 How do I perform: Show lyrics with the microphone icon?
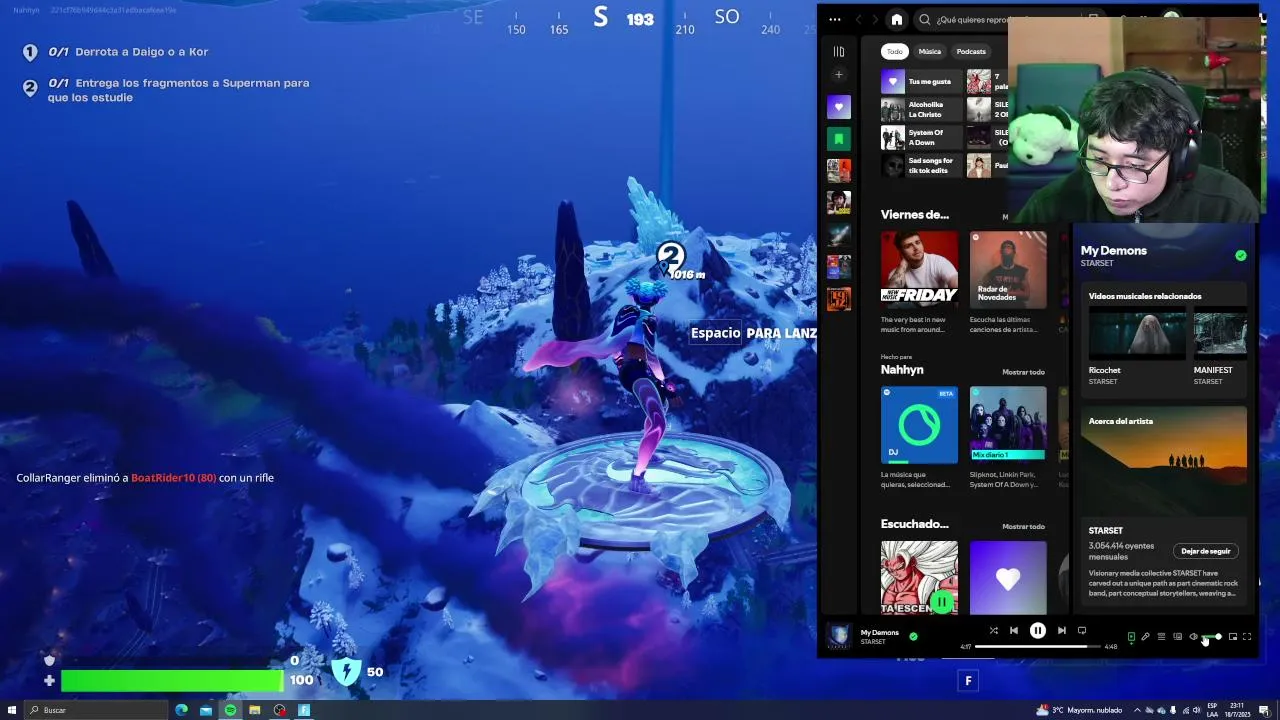point(1146,637)
